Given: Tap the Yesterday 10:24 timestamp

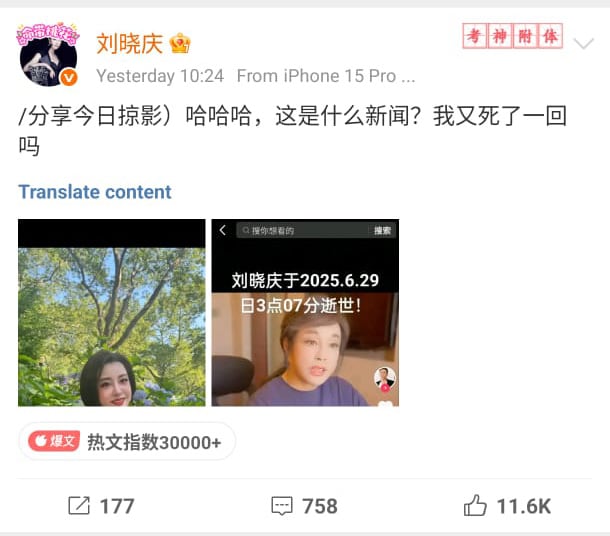Looking at the screenshot, I should click(160, 76).
